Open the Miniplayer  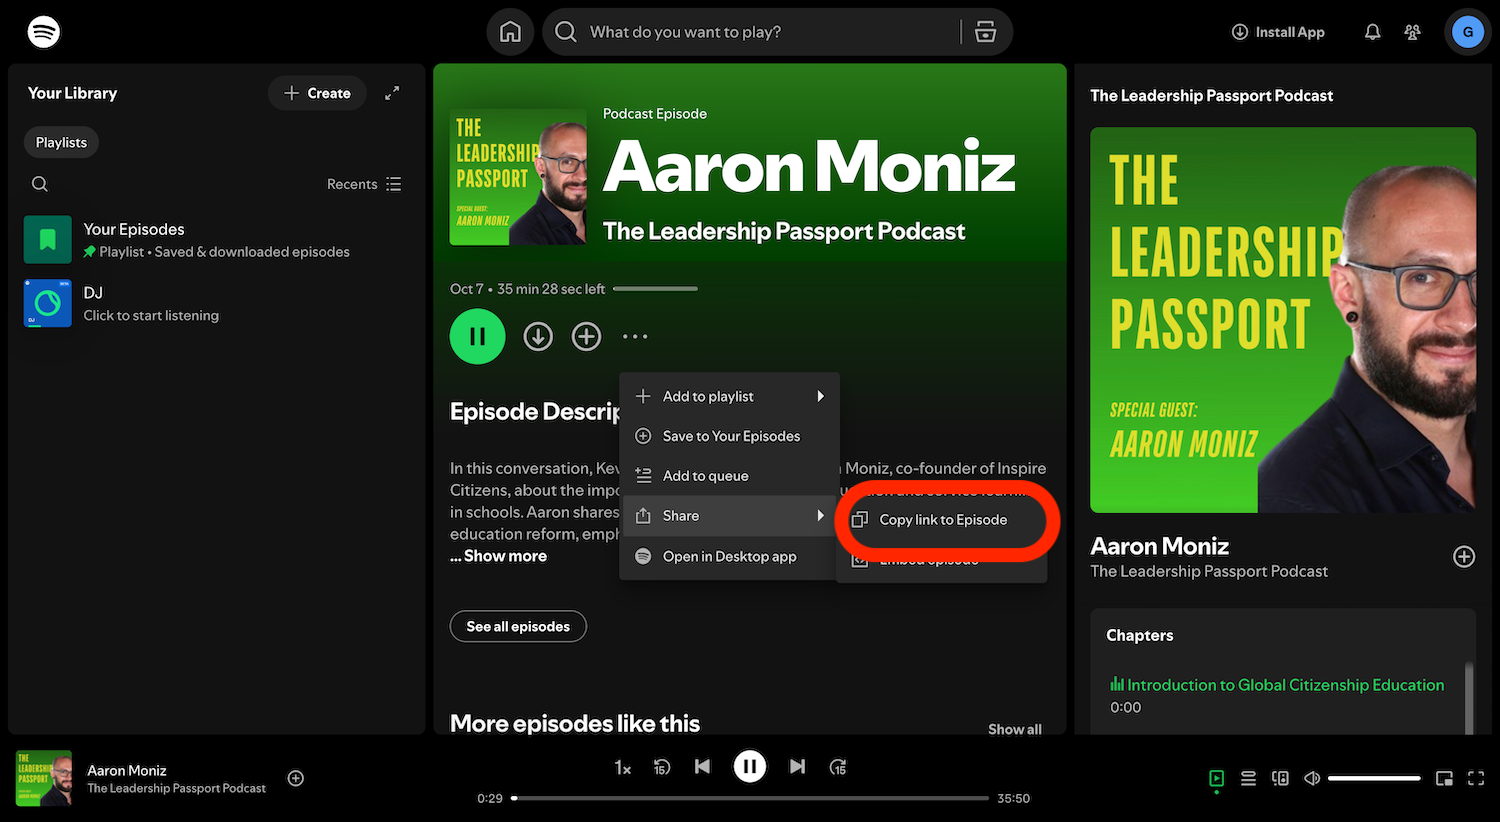coord(1444,778)
